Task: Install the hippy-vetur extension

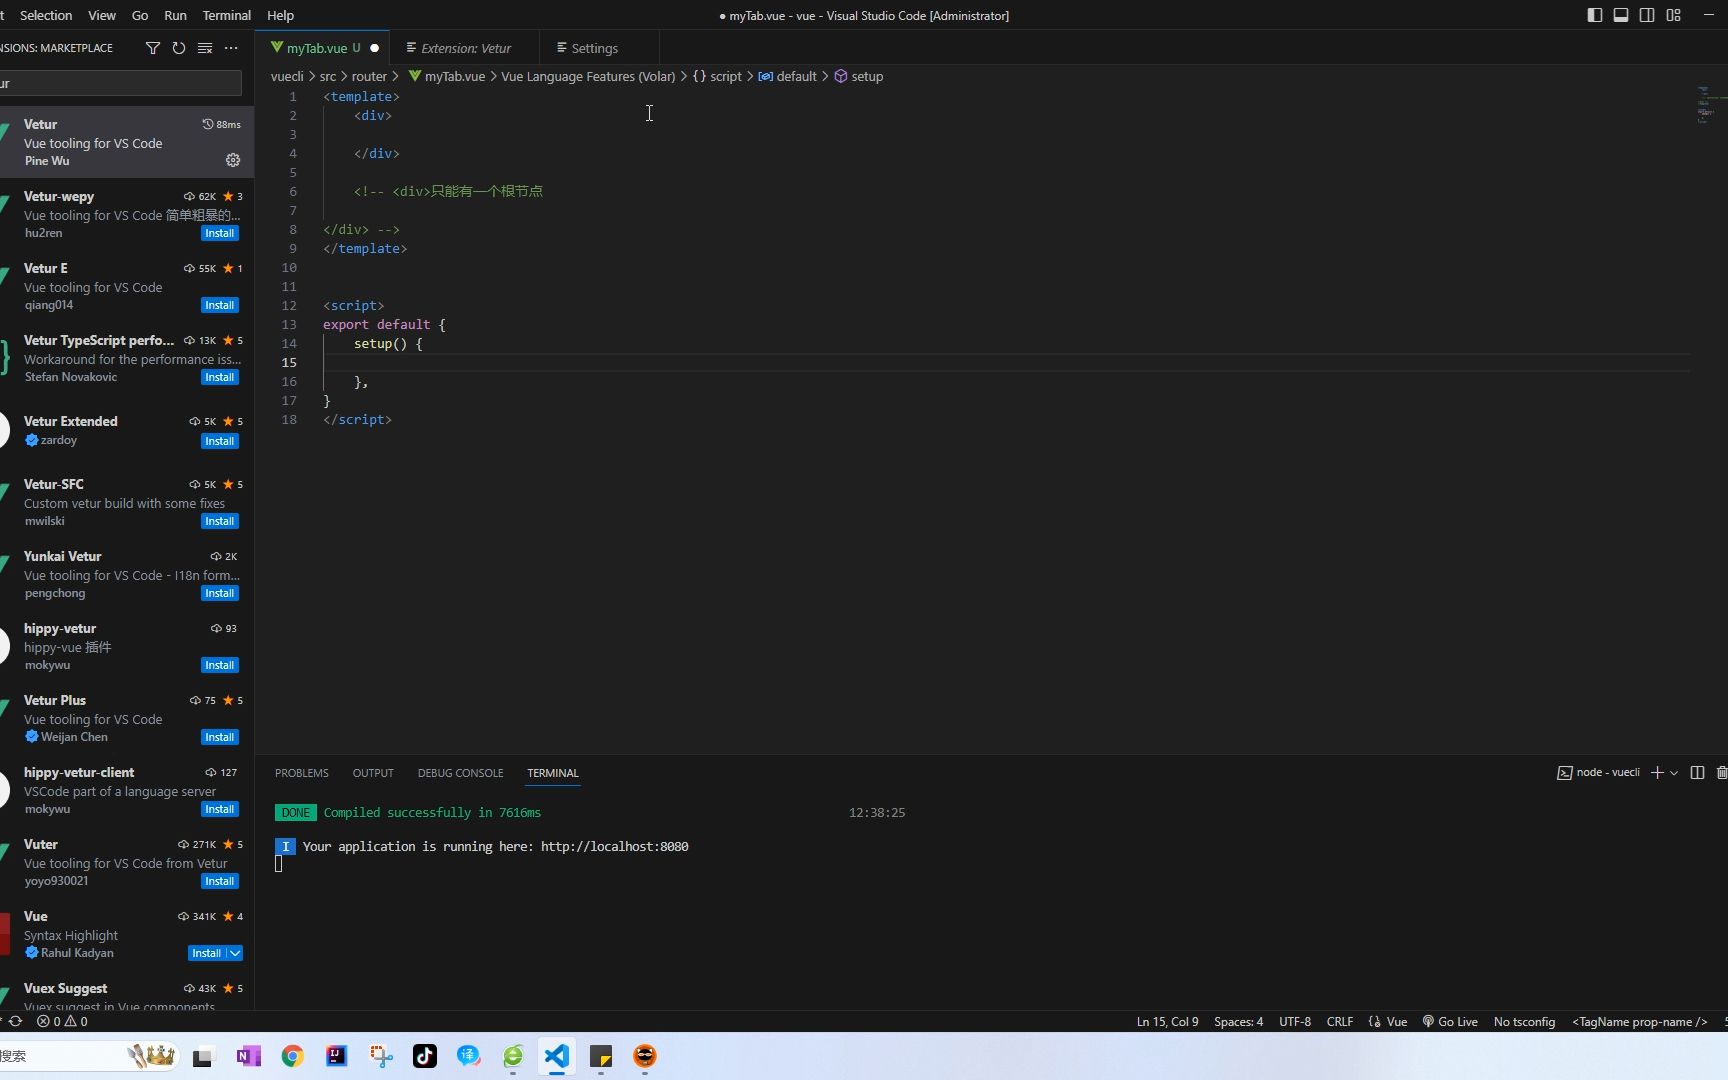Action: [x=220, y=665]
